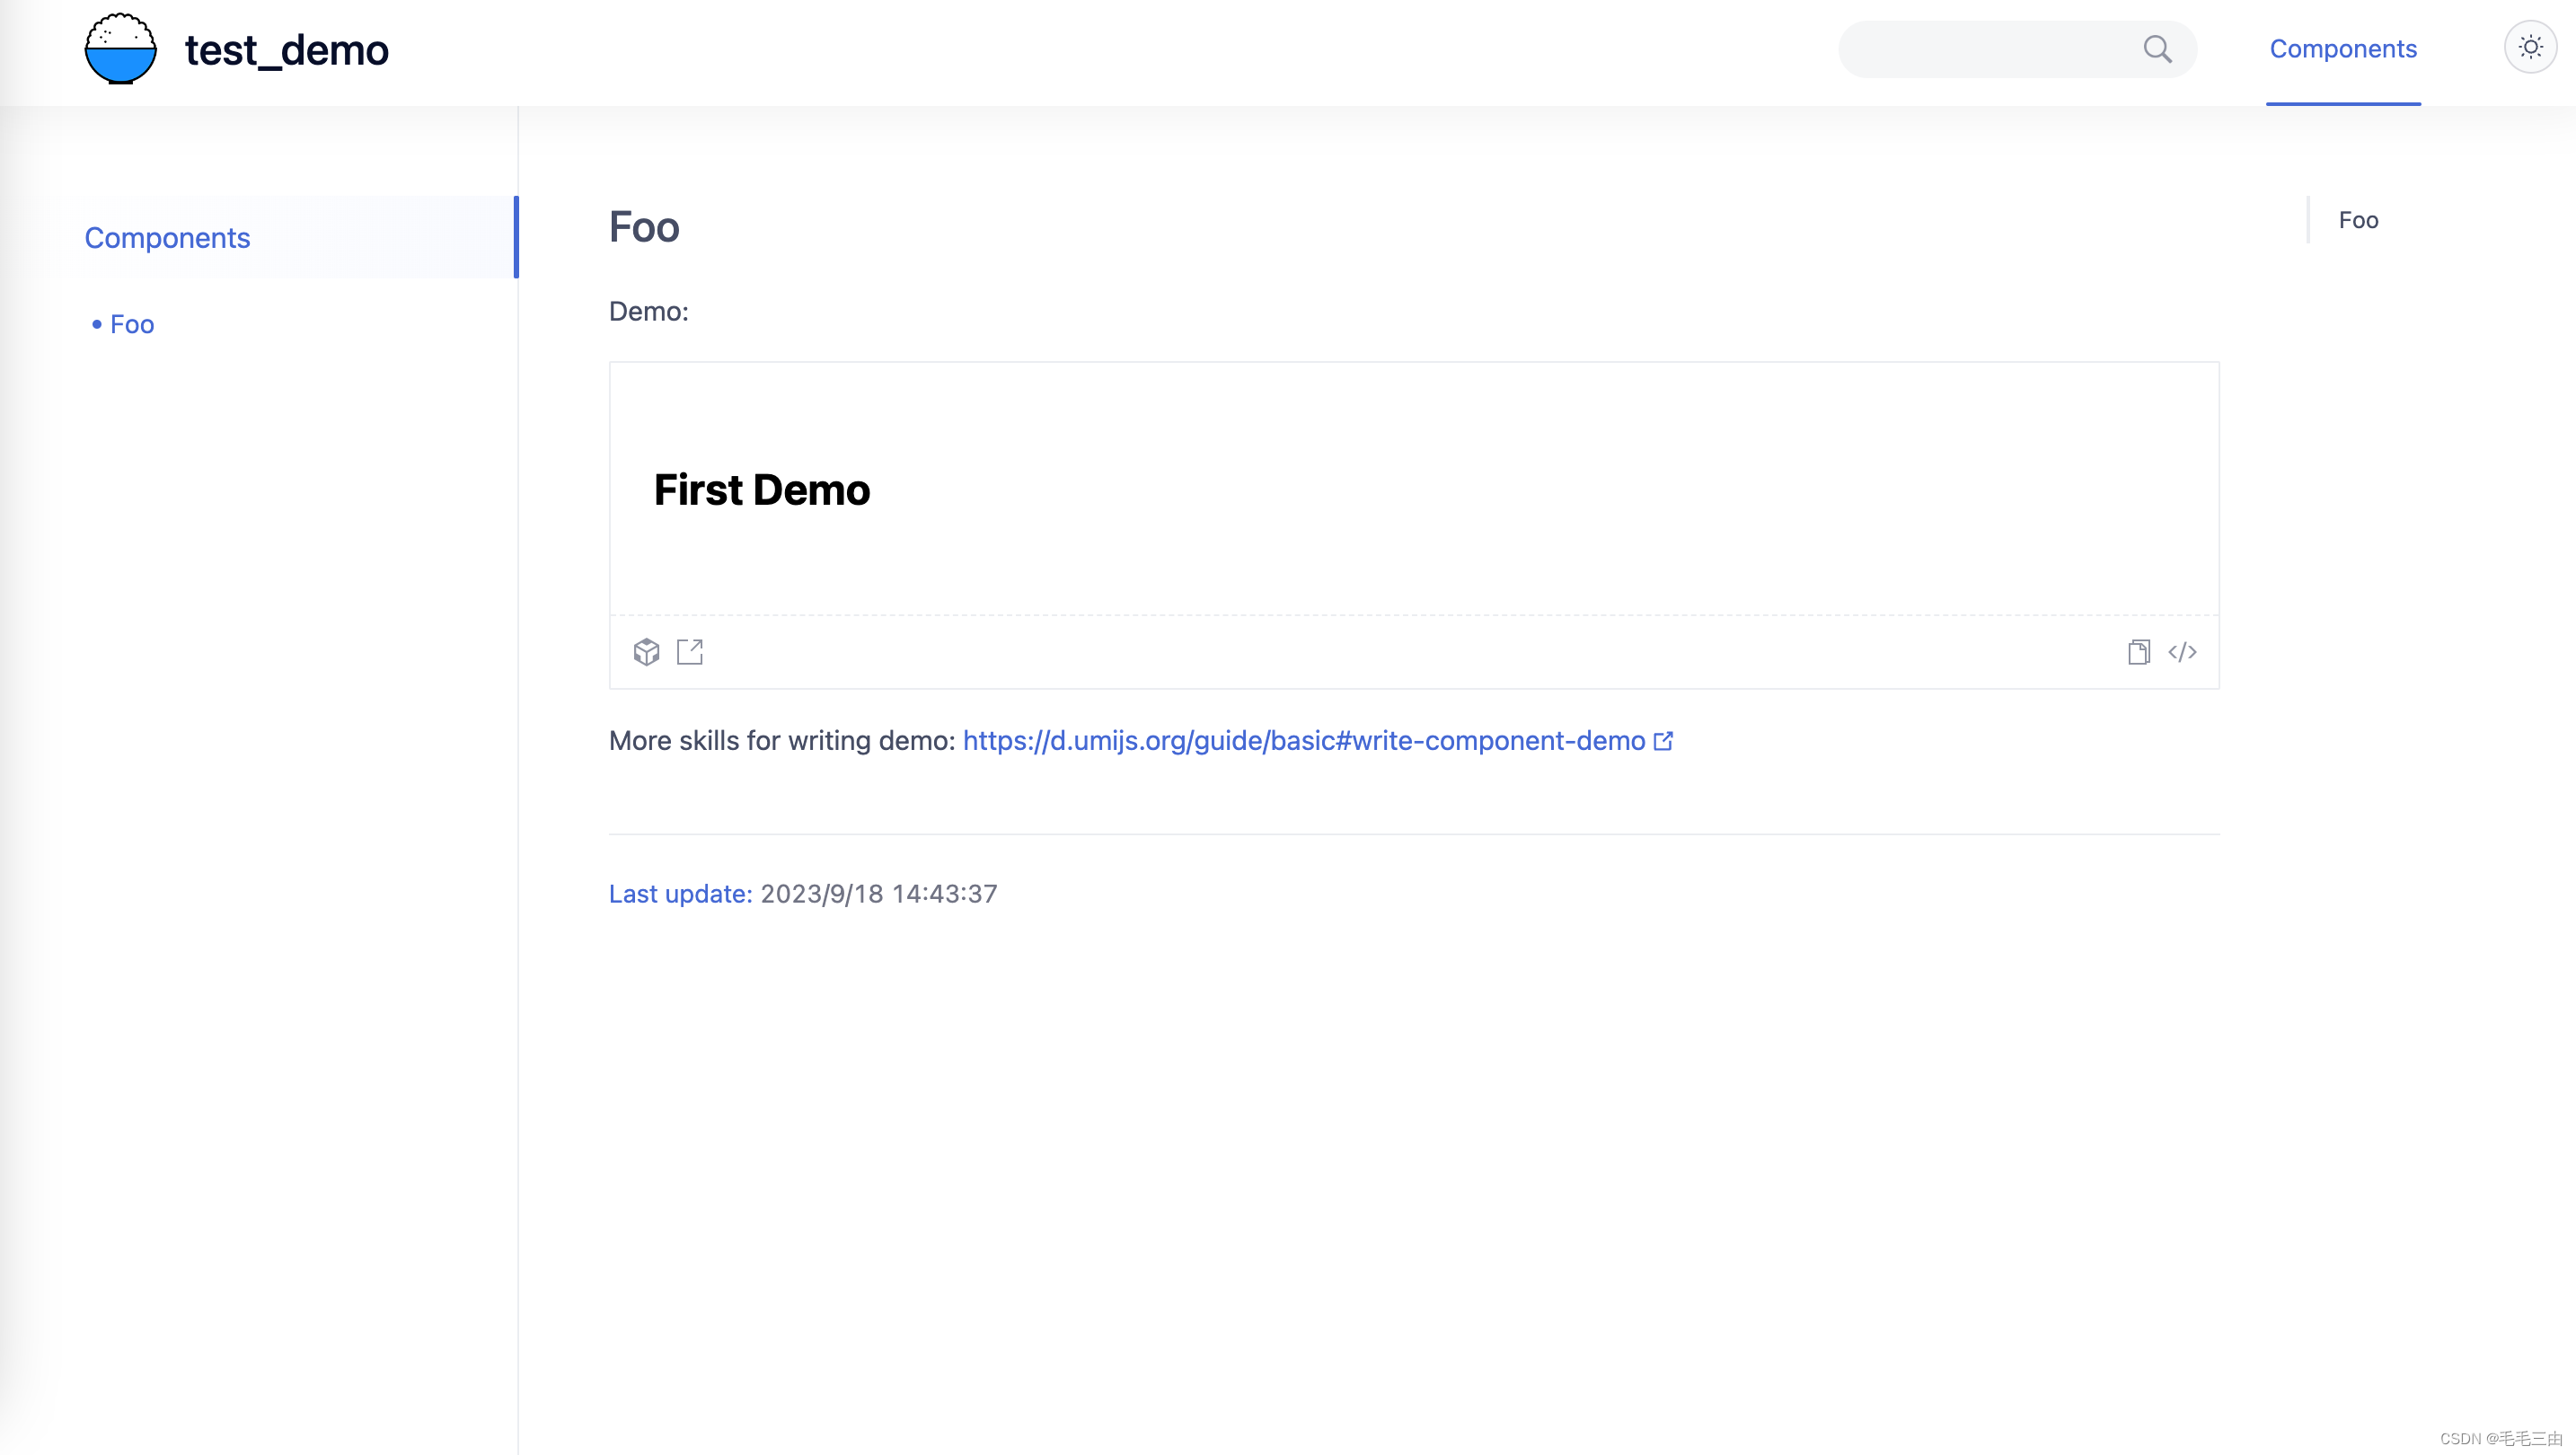Toggle the Components section expander
The width and height of the screenshot is (2576, 1455).
point(166,237)
